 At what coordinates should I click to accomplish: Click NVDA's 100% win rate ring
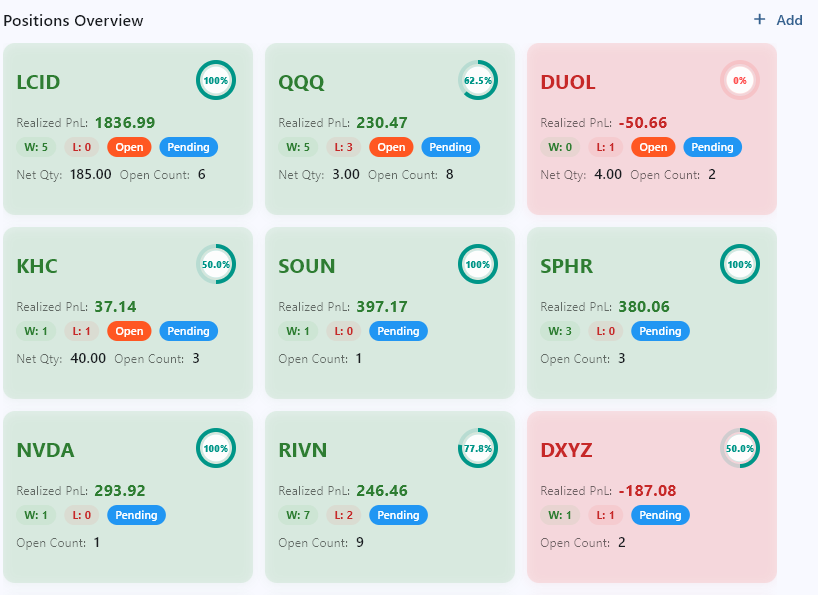tap(215, 449)
